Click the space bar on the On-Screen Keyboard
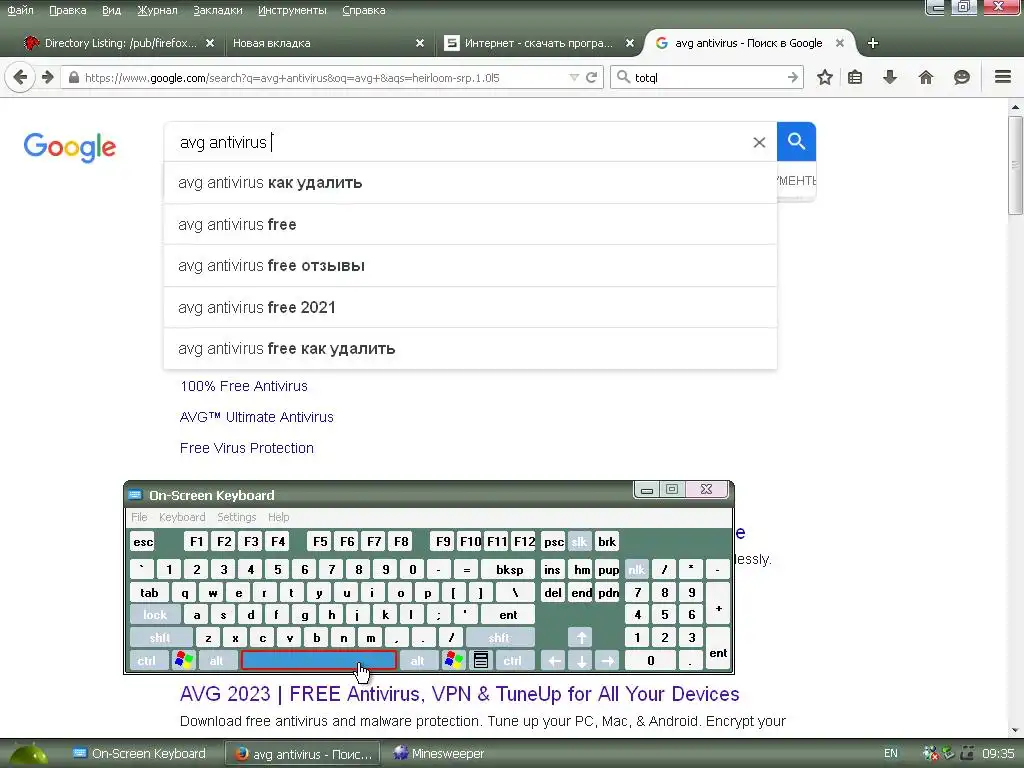The image size is (1024, 768). (x=319, y=660)
